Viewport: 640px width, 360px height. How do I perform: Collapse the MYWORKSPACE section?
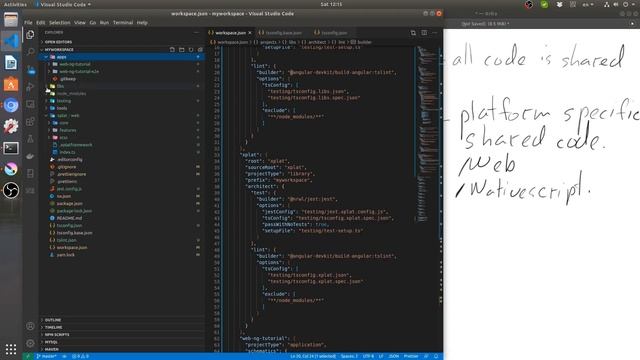[x=104, y=49]
